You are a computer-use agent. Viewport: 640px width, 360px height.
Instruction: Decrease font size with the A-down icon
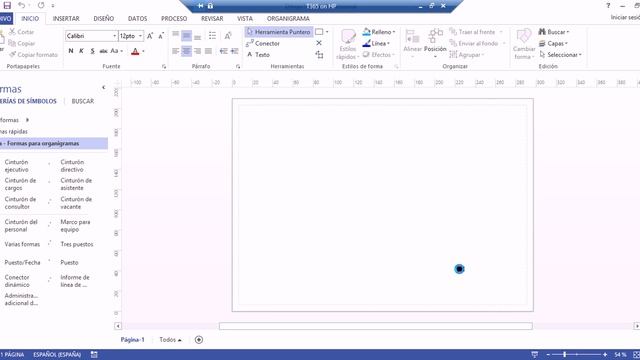(x=161, y=36)
